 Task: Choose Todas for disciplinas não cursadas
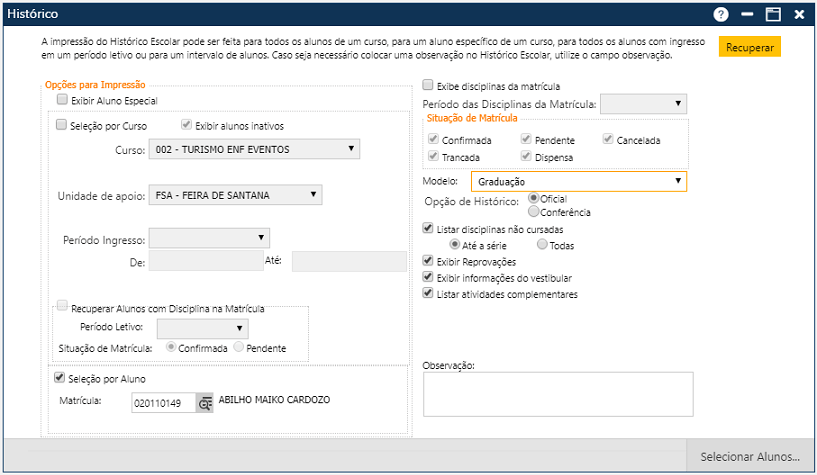pos(543,244)
